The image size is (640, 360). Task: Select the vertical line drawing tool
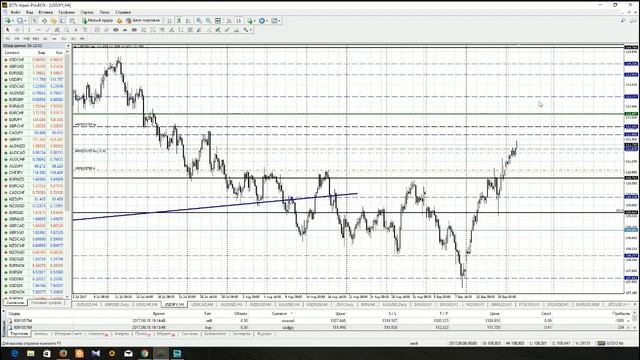click(29, 30)
